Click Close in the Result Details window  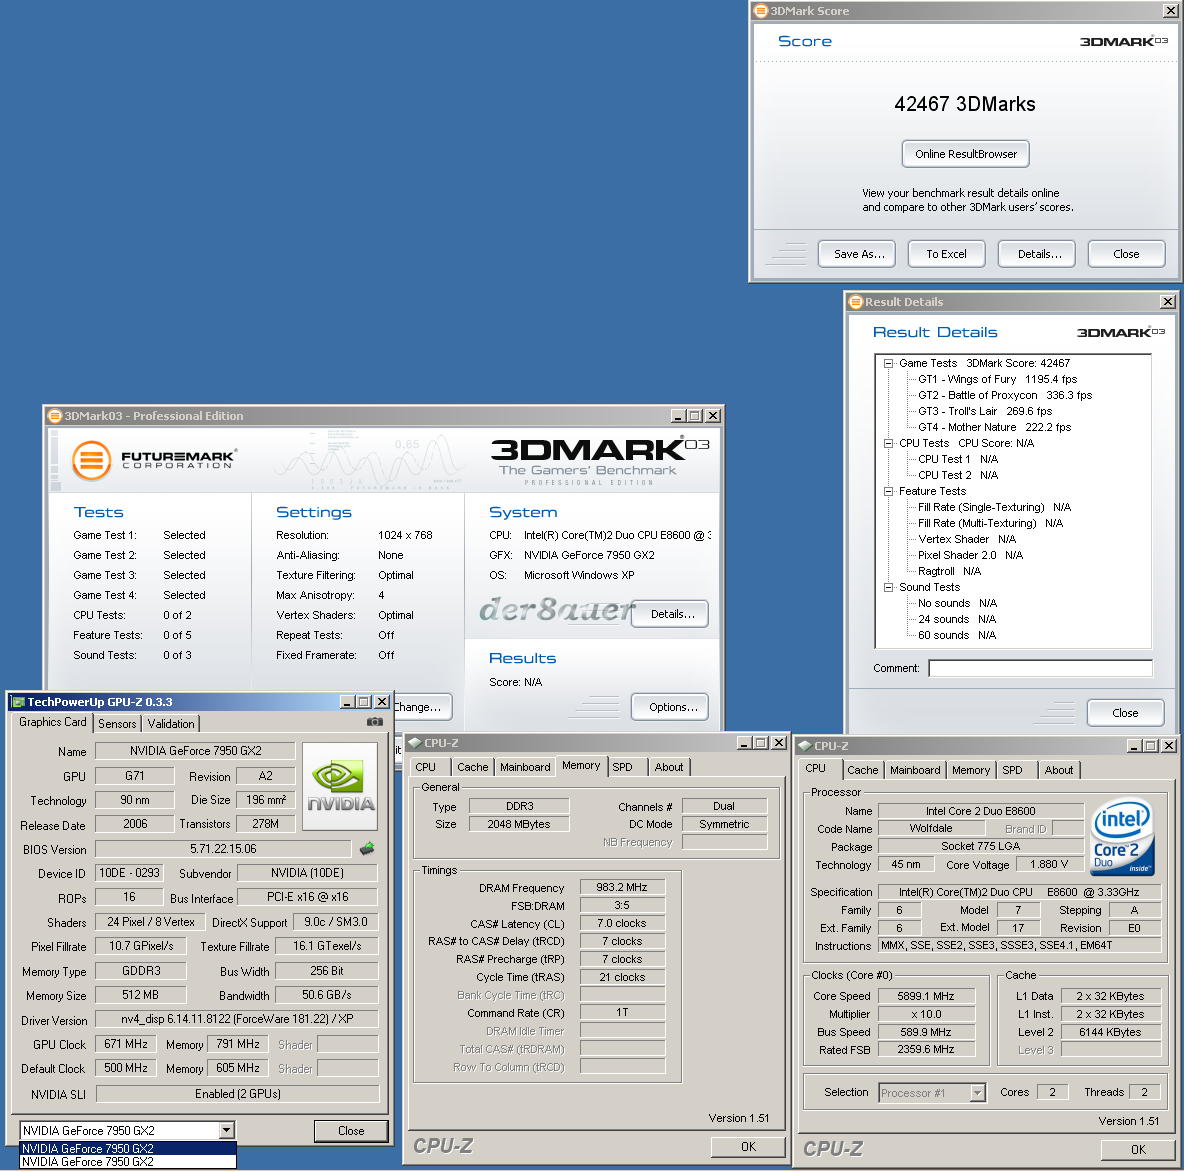pyautogui.click(x=1125, y=713)
